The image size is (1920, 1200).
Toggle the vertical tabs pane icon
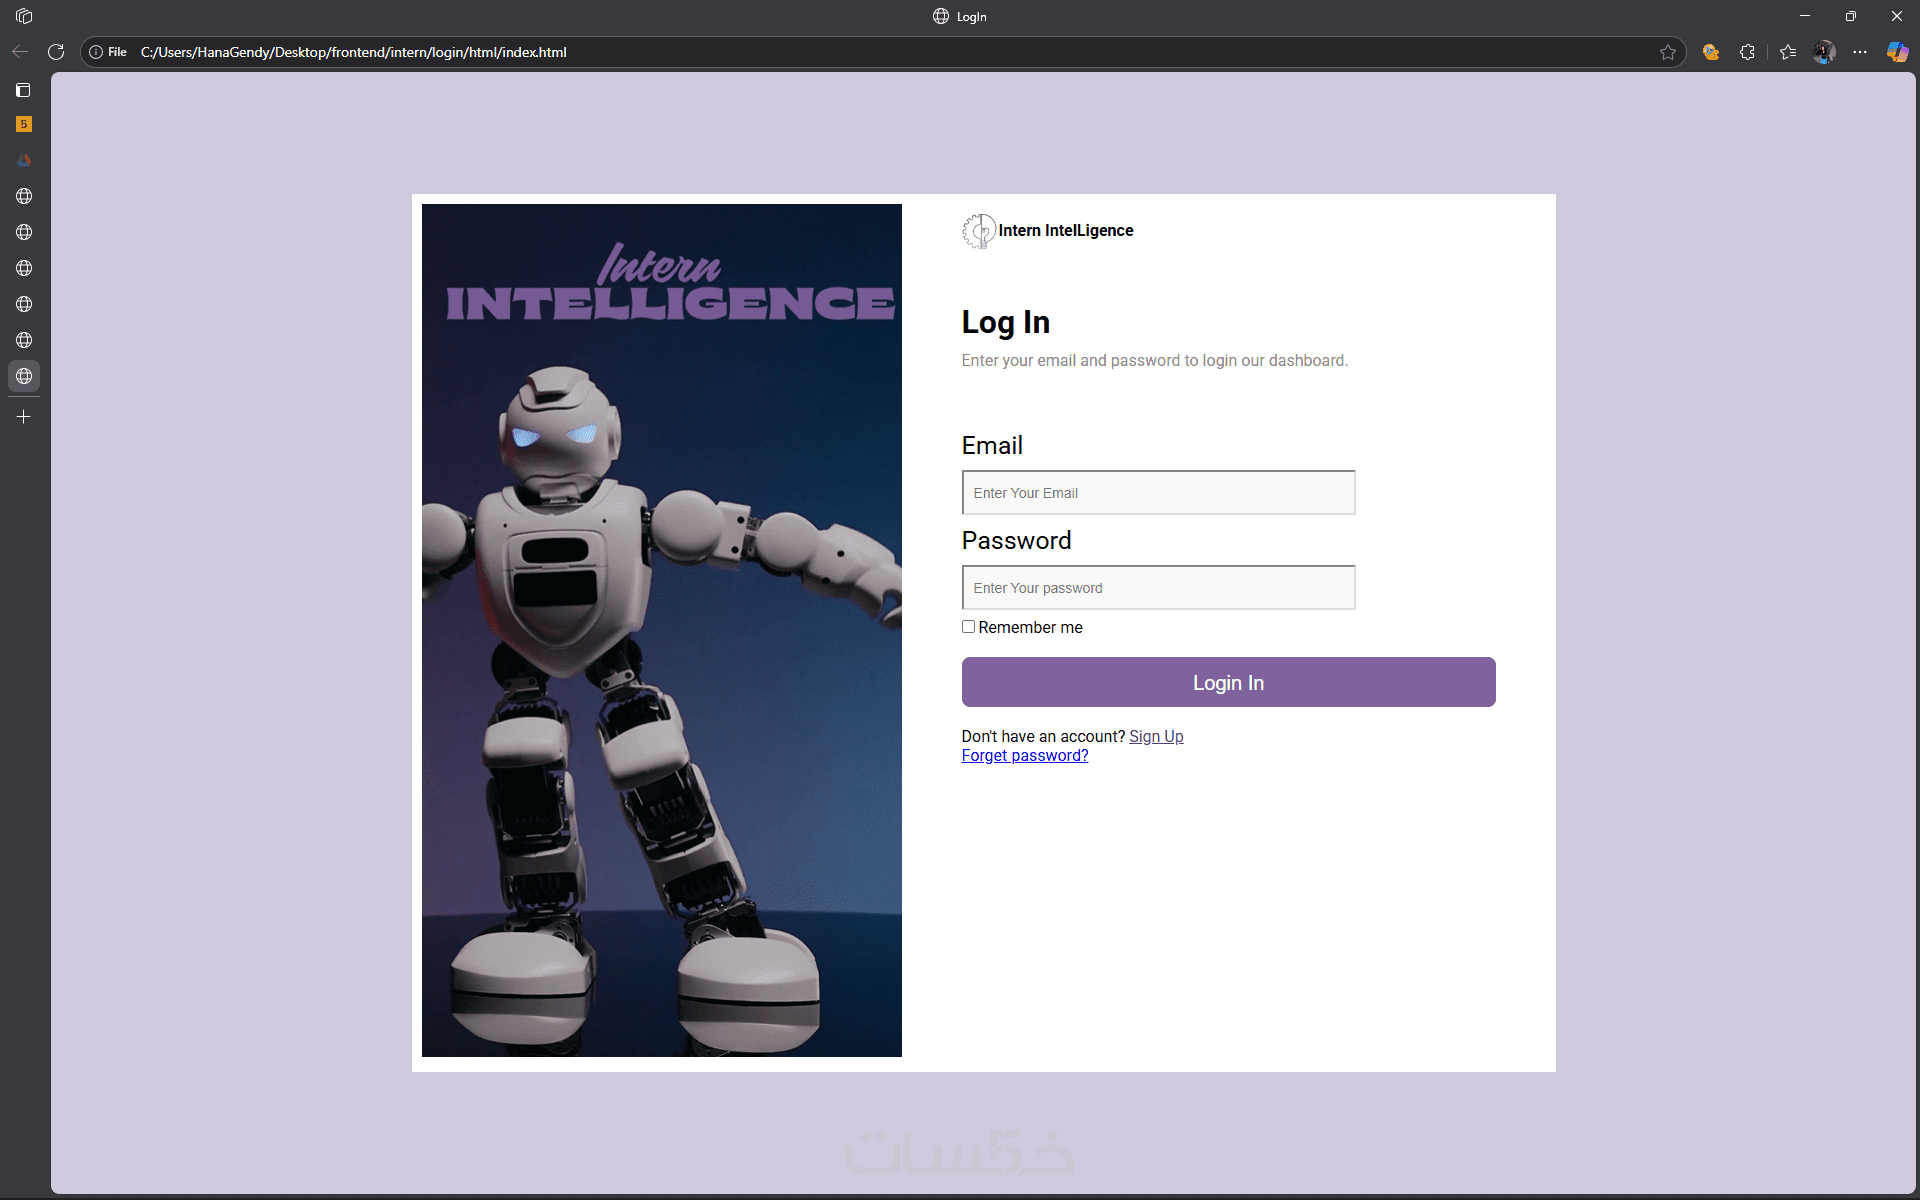tap(24, 90)
